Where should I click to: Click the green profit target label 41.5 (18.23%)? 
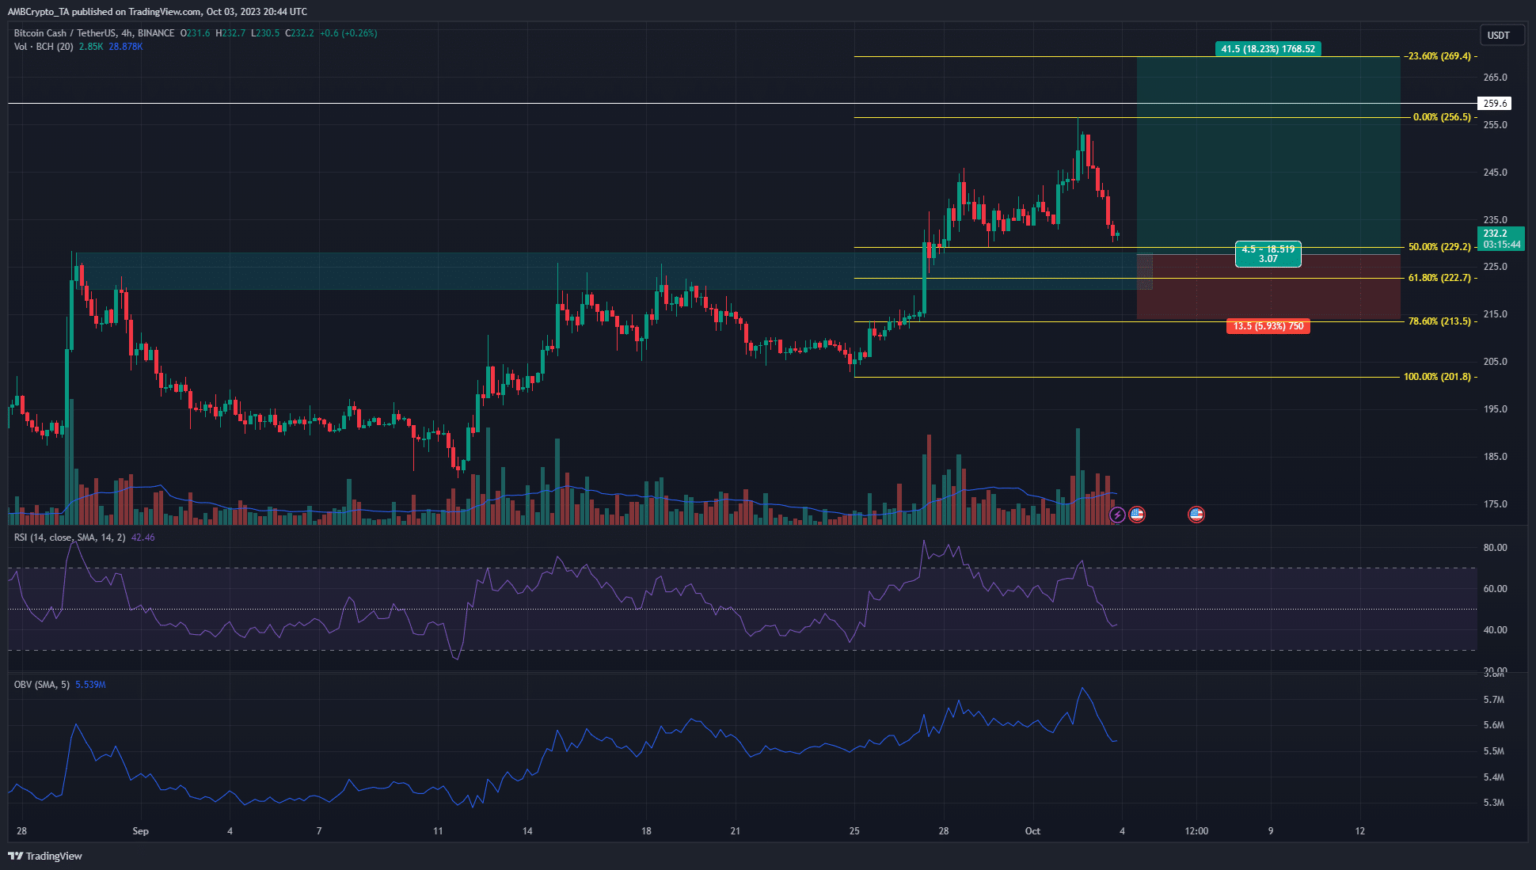click(1268, 48)
